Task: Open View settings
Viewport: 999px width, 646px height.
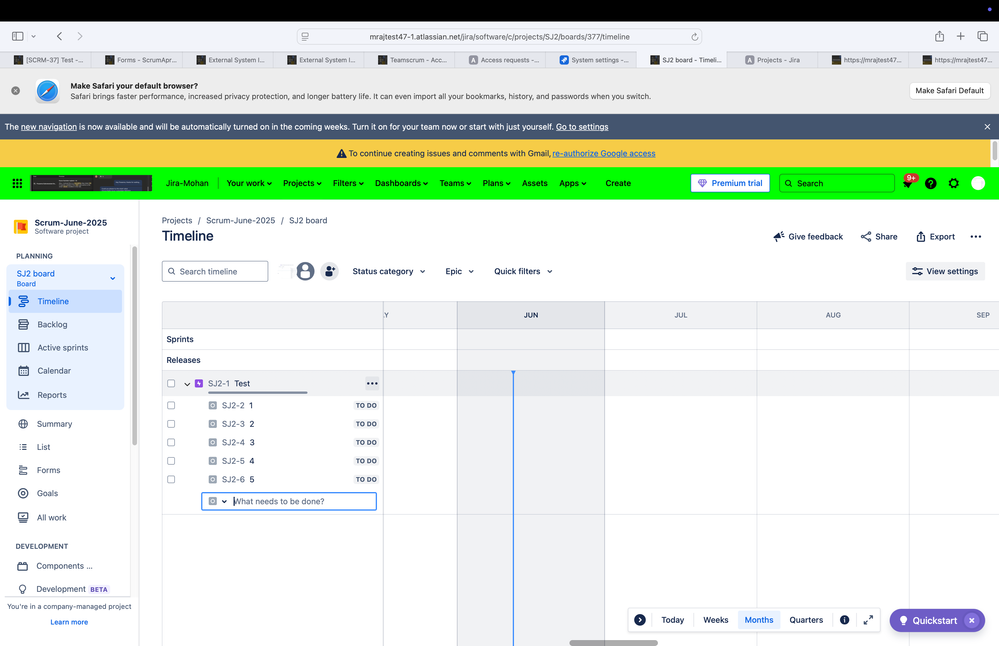Action: pyautogui.click(x=945, y=271)
